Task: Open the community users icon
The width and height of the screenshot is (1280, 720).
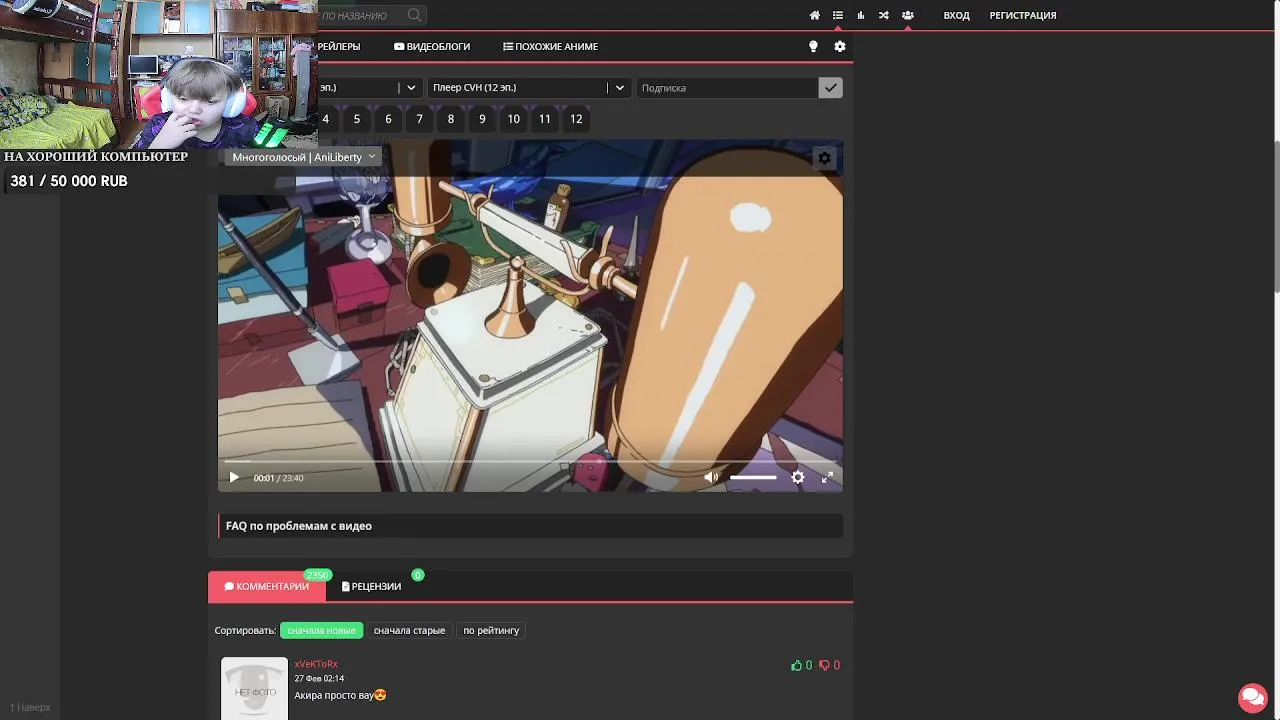Action: 908,15
